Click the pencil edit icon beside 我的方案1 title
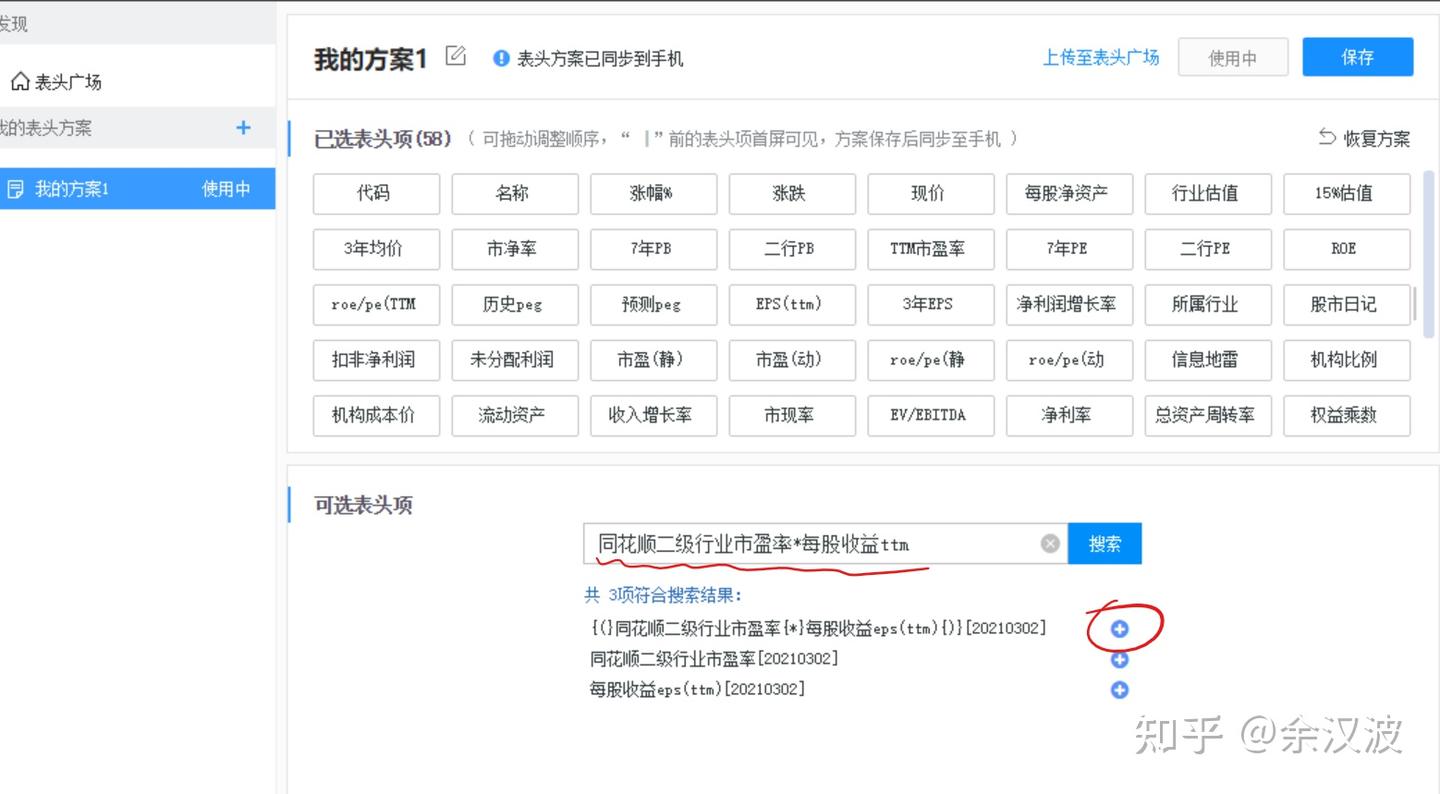This screenshot has height=794, width=1440. pyautogui.click(x=454, y=57)
